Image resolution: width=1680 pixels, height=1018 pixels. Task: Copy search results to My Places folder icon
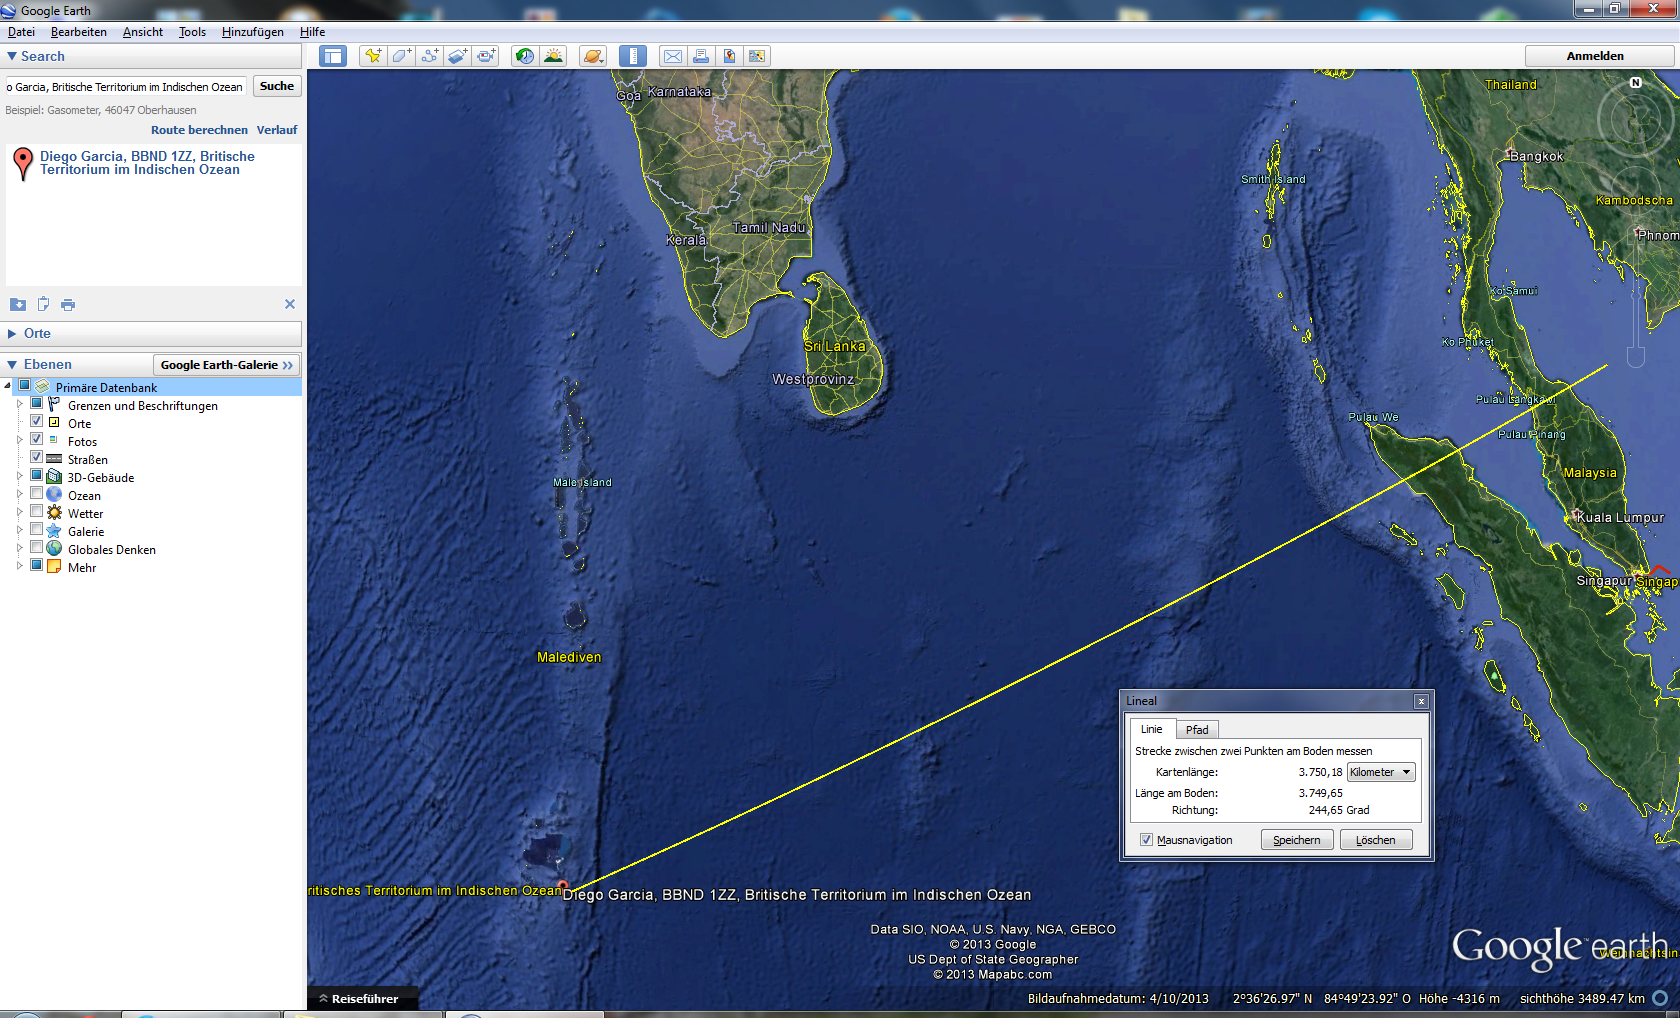tap(18, 304)
